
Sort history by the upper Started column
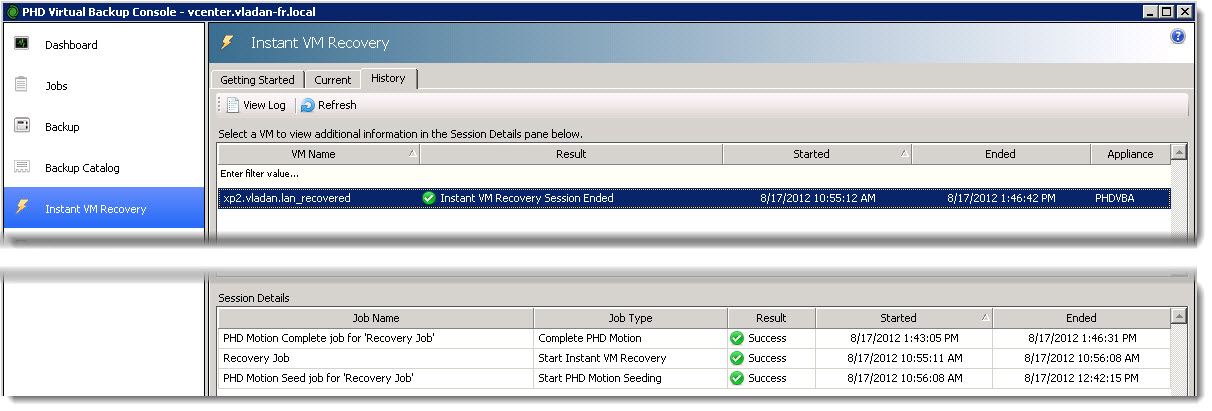tap(817, 154)
